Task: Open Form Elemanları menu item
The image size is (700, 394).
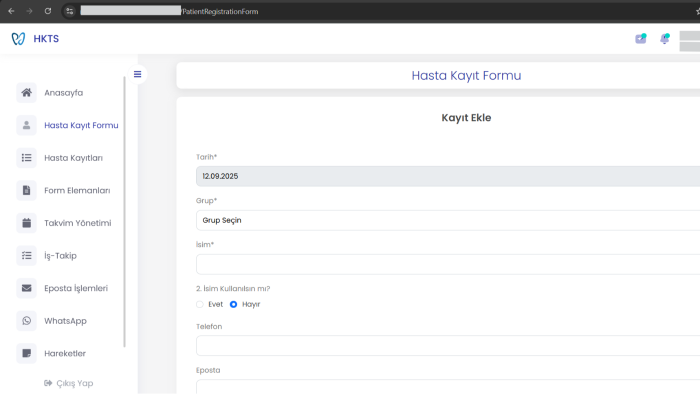Action: 77,191
